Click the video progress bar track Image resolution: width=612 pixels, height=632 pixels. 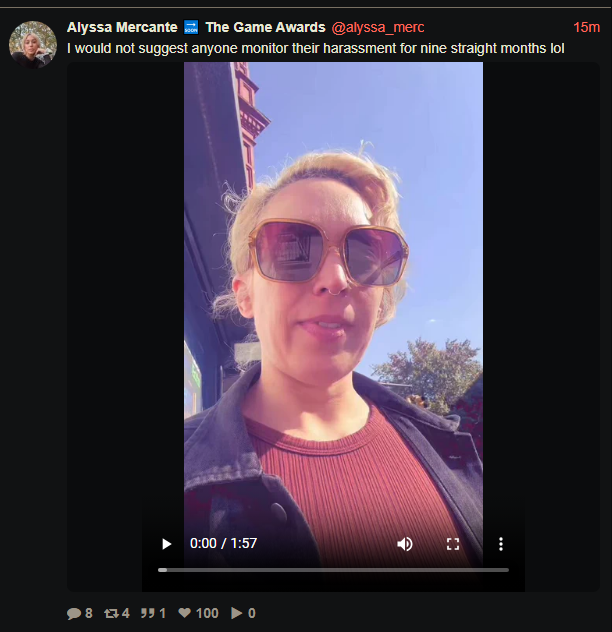click(x=333, y=570)
